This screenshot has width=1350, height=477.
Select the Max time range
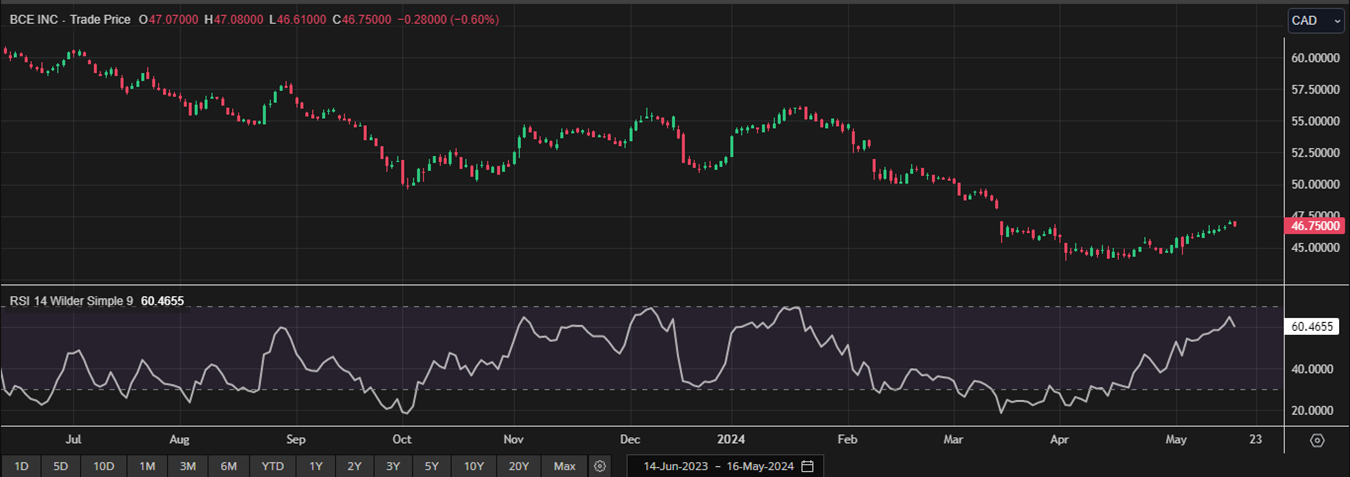(x=564, y=466)
